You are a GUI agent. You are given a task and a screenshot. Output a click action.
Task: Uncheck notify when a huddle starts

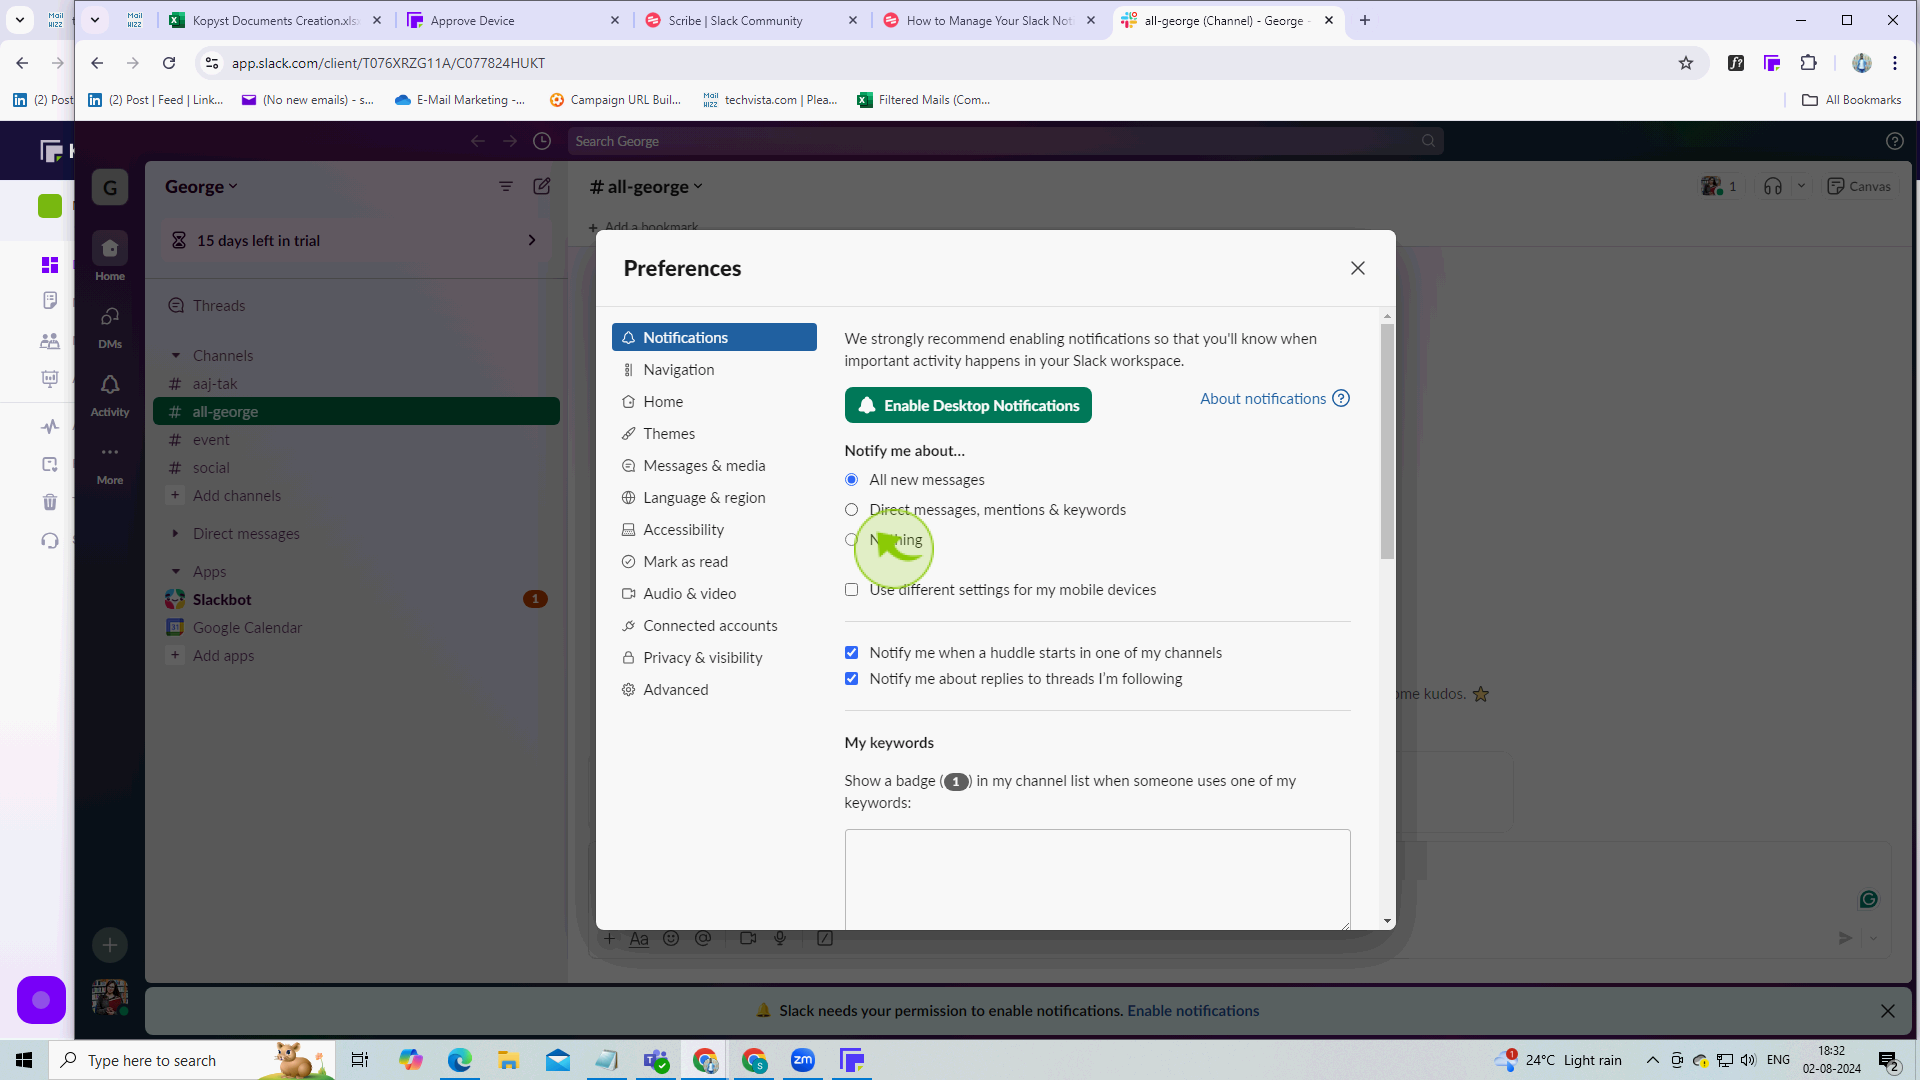click(x=852, y=653)
